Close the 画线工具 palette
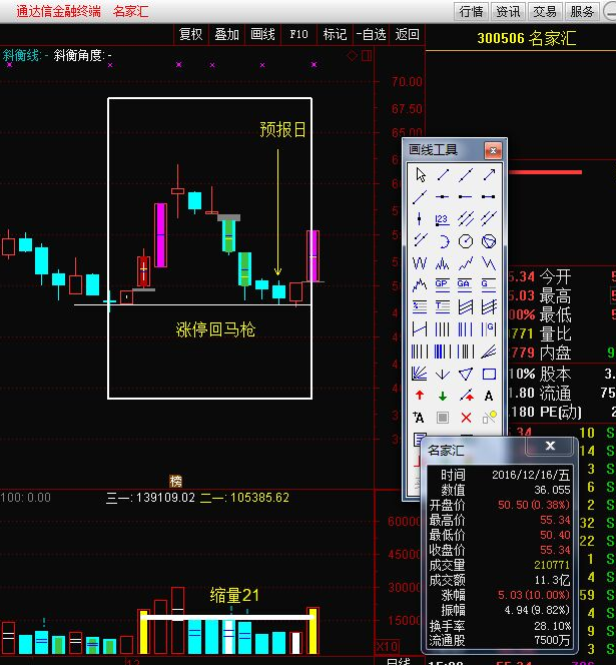 pyautogui.click(x=493, y=150)
